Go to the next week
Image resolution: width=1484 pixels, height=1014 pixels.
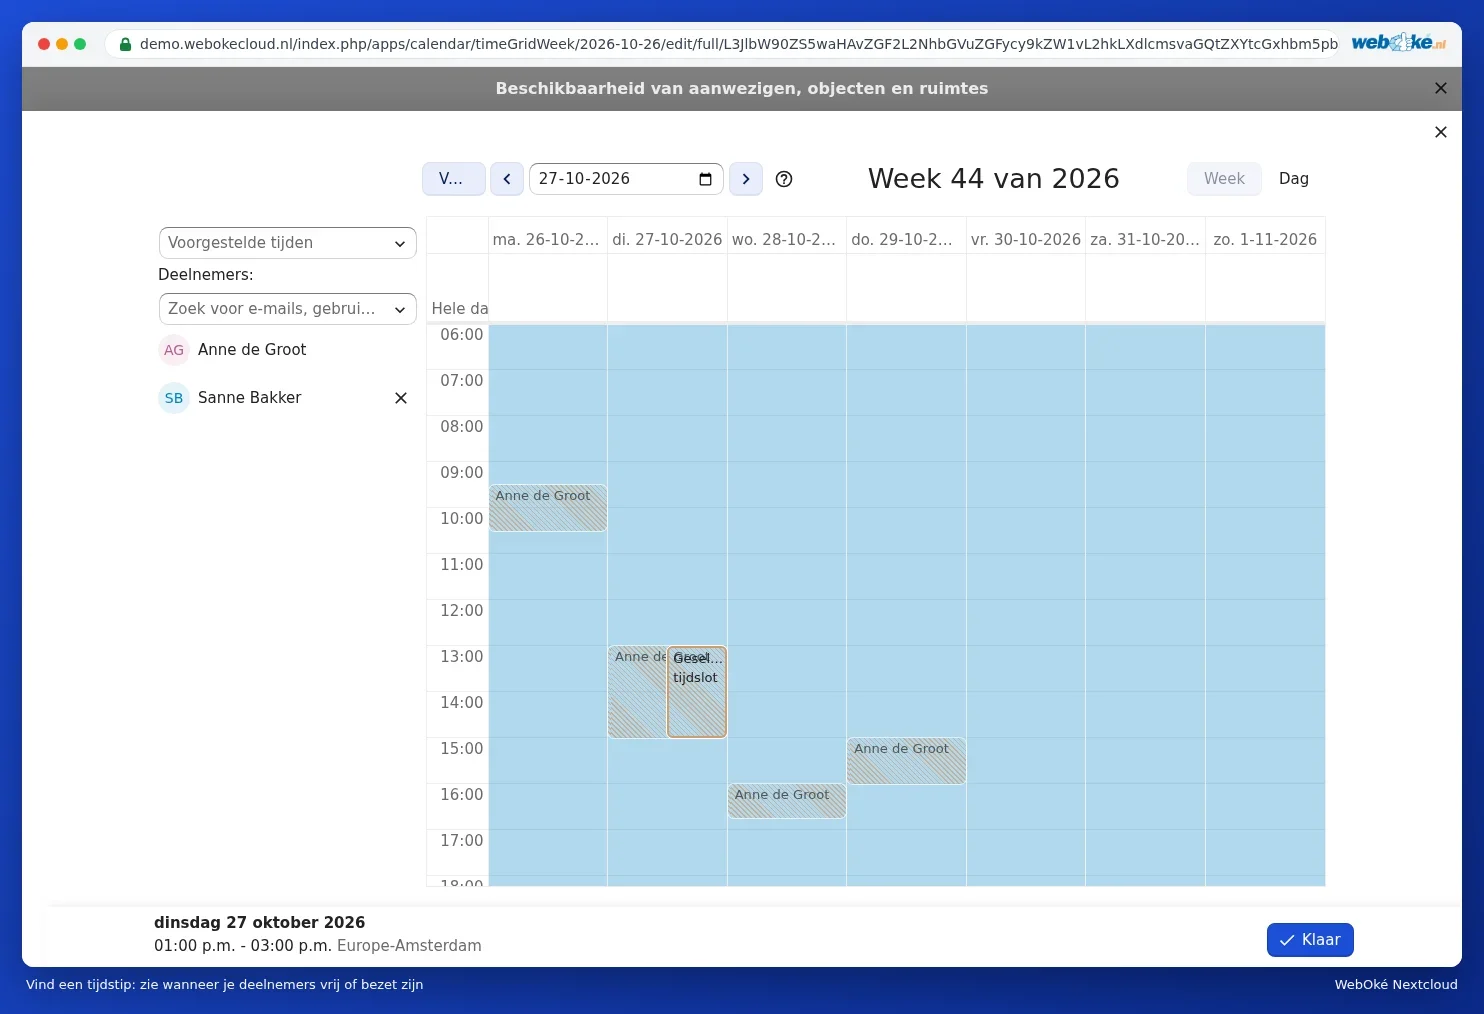pyautogui.click(x=746, y=179)
